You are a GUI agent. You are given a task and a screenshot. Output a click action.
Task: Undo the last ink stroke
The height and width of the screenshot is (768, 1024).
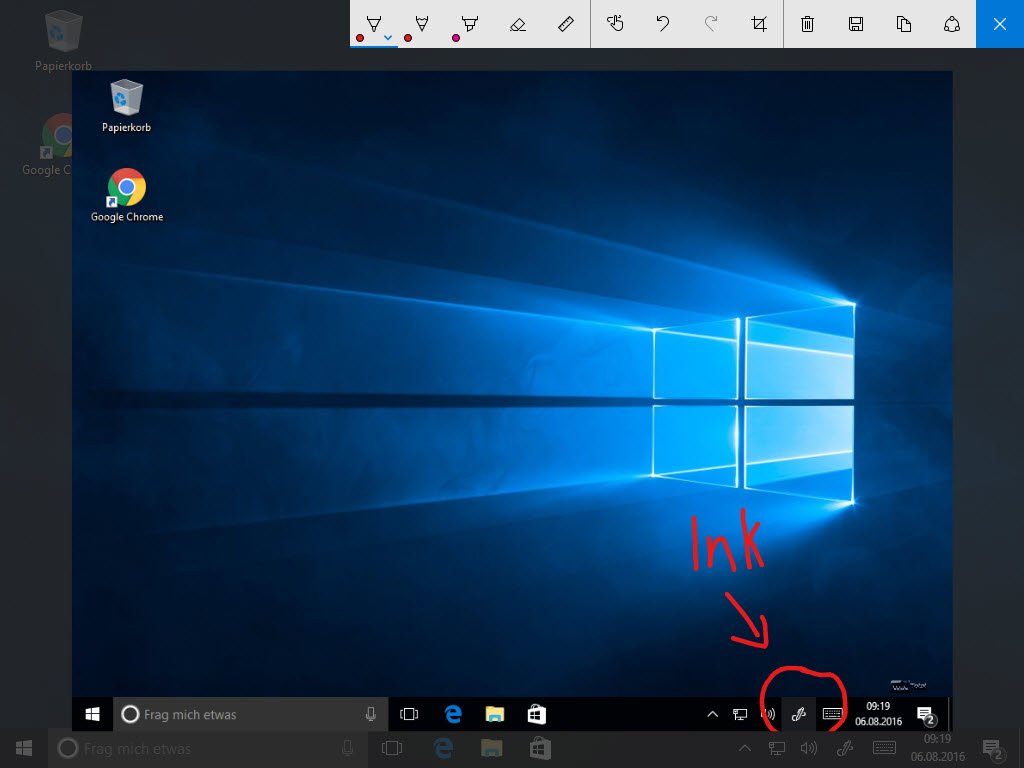coord(662,24)
